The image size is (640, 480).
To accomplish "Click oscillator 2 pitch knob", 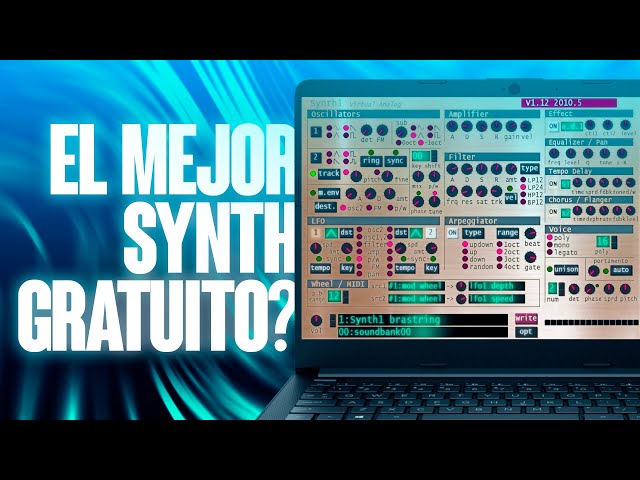I will point(356,176).
